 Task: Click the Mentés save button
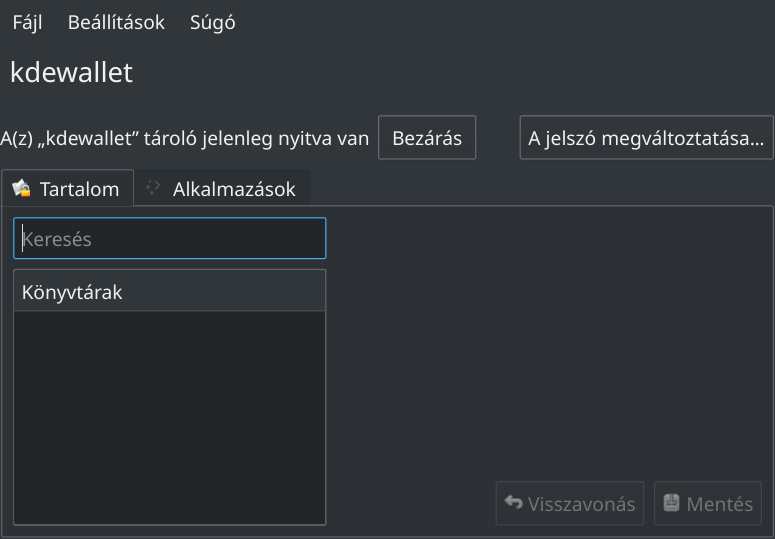click(708, 503)
